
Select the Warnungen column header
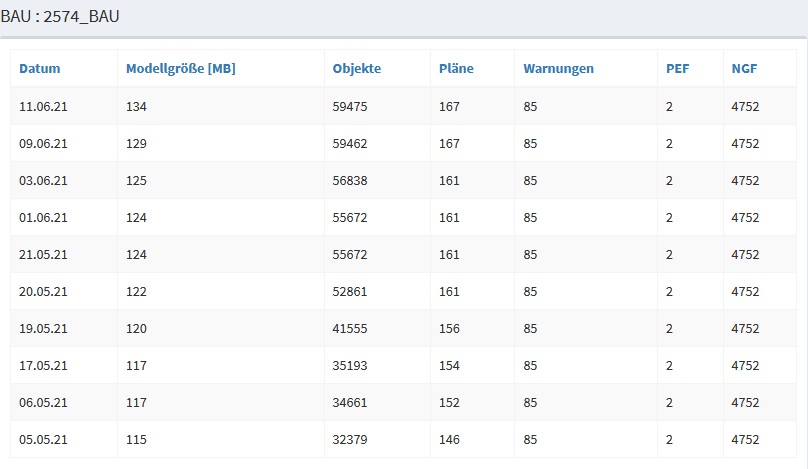[x=558, y=69]
